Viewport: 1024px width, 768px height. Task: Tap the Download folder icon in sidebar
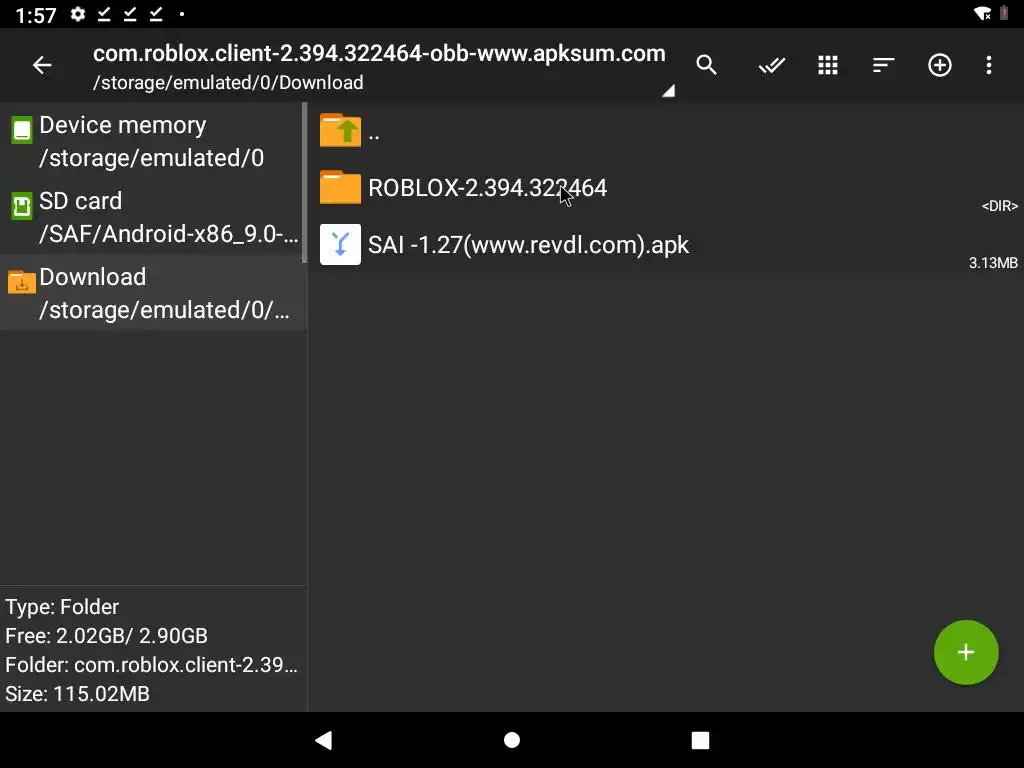(x=22, y=282)
